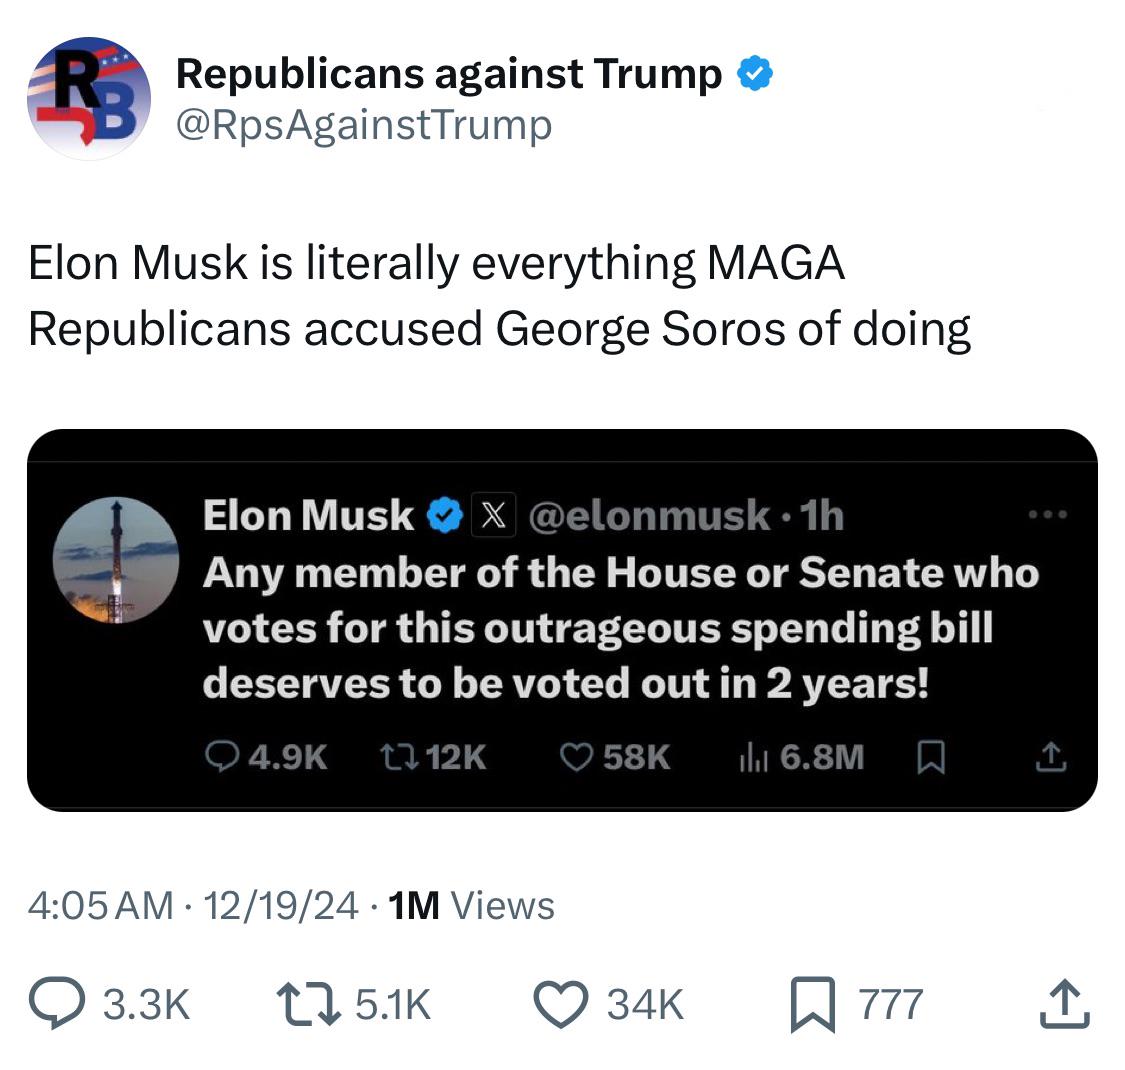Like the main tweet with heart icon
Image resolution: width=1125 pixels, height=1070 pixels.
[x=562, y=1004]
